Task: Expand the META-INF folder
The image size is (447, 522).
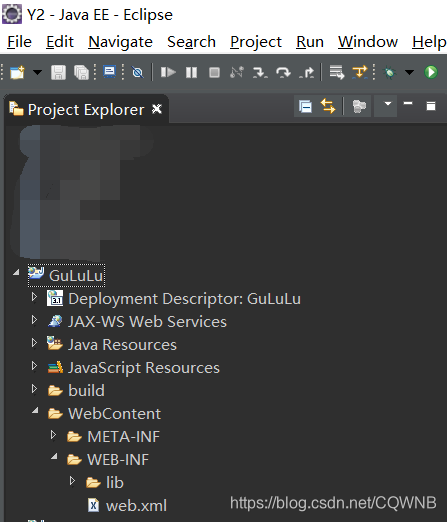Action: point(53,434)
